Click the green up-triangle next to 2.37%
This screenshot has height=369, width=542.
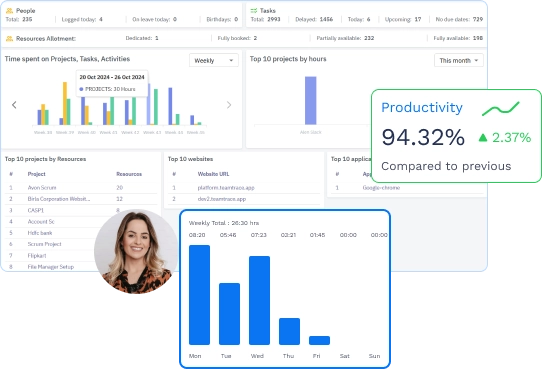tap(483, 138)
